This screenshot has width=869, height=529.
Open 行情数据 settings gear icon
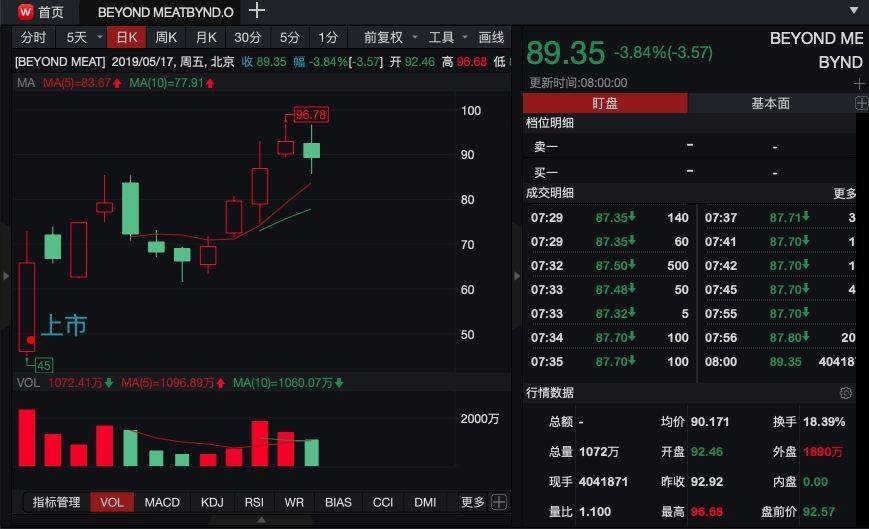pyautogui.click(x=846, y=393)
